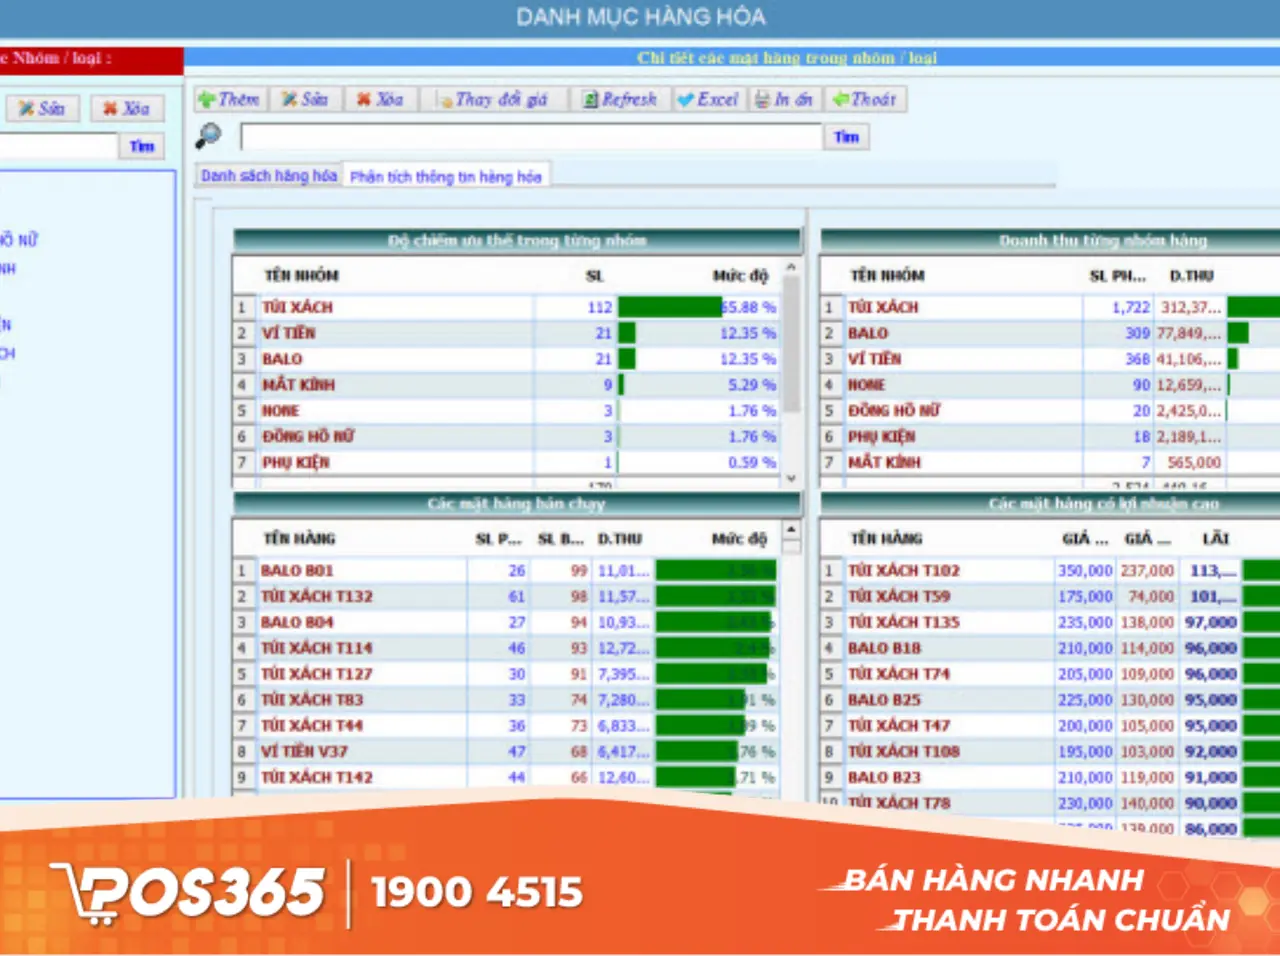Click the 65.88 % value for TÚI XÁCH
This screenshot has width=1280, height=956.
pos(749,307)
